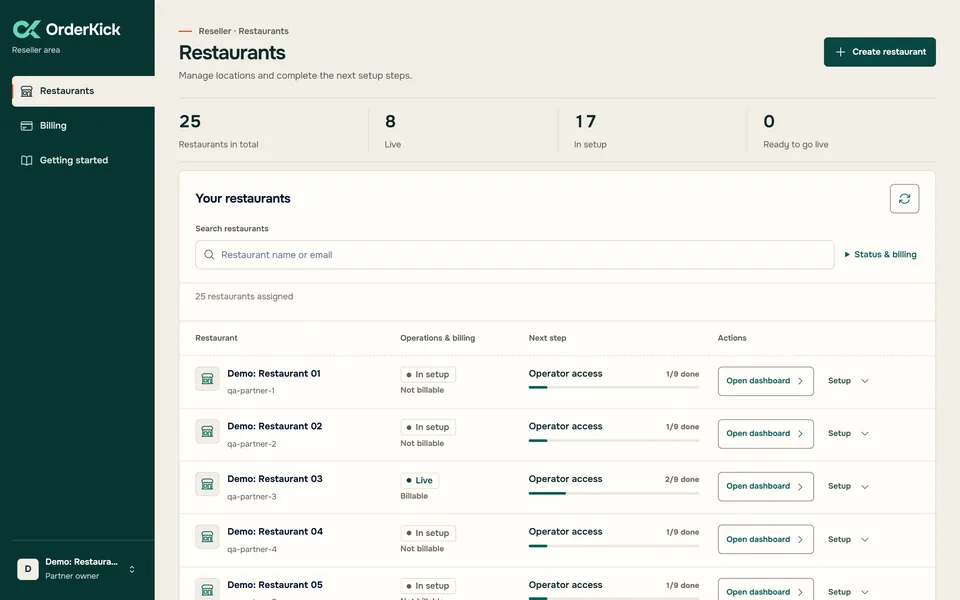Open dashboard for Demo: Restaurant 01
Image resolution: width=960 pixels, height=600 pixels.
tap(765, 381)
